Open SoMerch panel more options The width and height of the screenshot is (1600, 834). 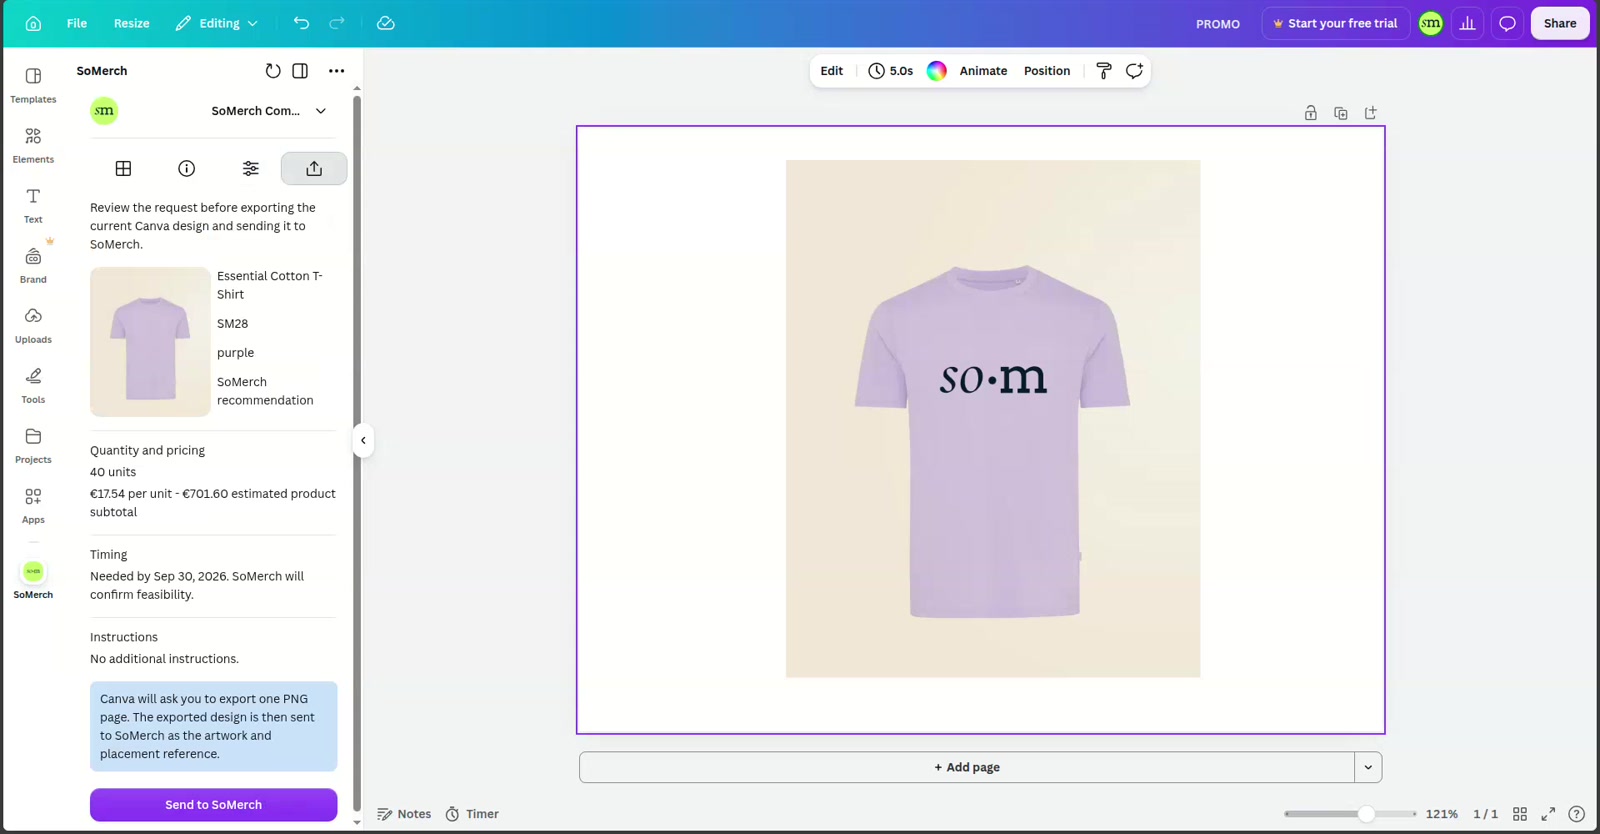(337, 71)
